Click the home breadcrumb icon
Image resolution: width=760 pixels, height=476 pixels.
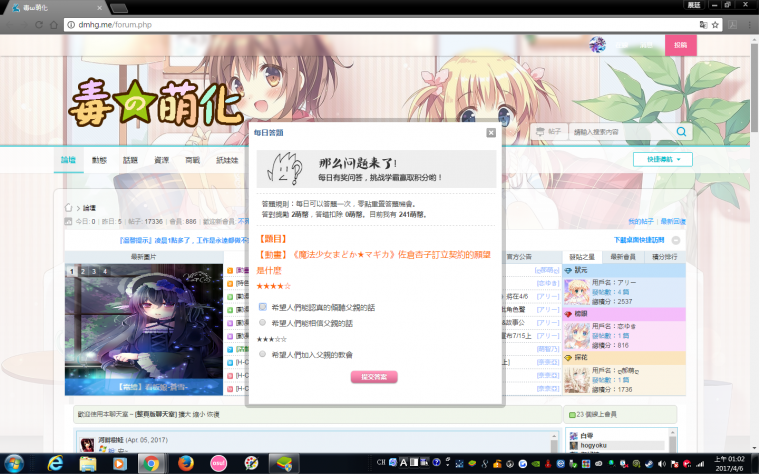70,208
